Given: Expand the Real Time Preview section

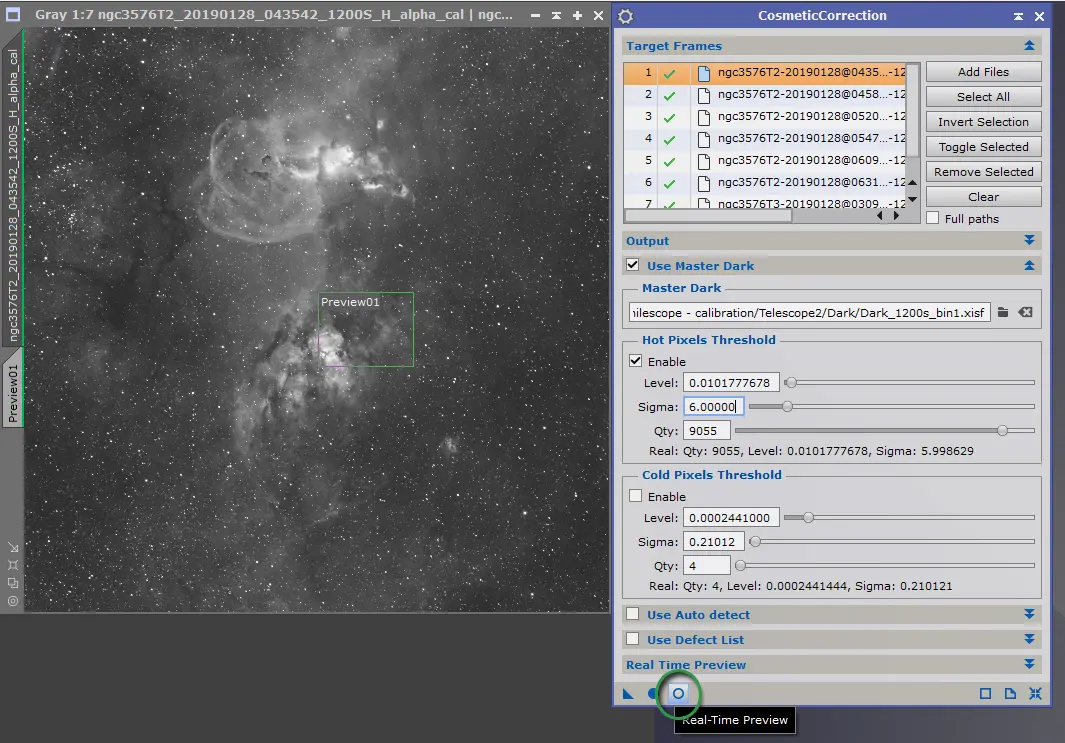Looking at the screenshot, I should tap(1029, 664).
